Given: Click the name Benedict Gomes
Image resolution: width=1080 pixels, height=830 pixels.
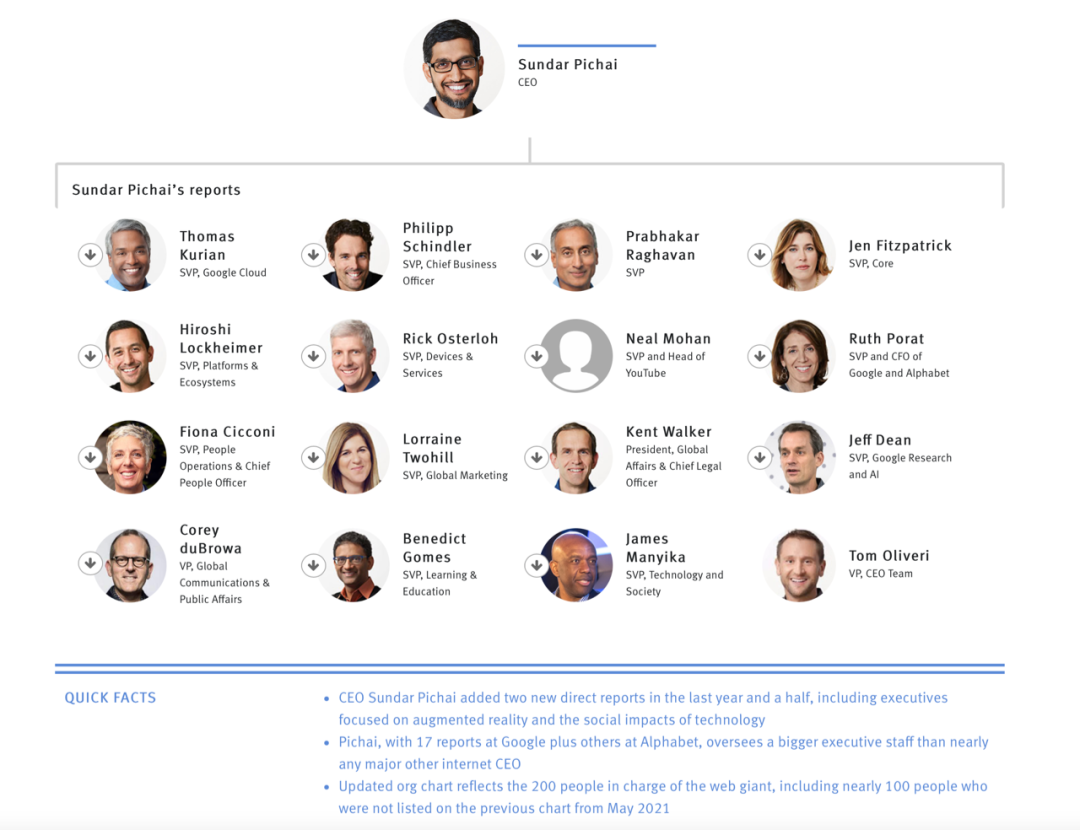Looking at the screenshot, I should 434,548.
